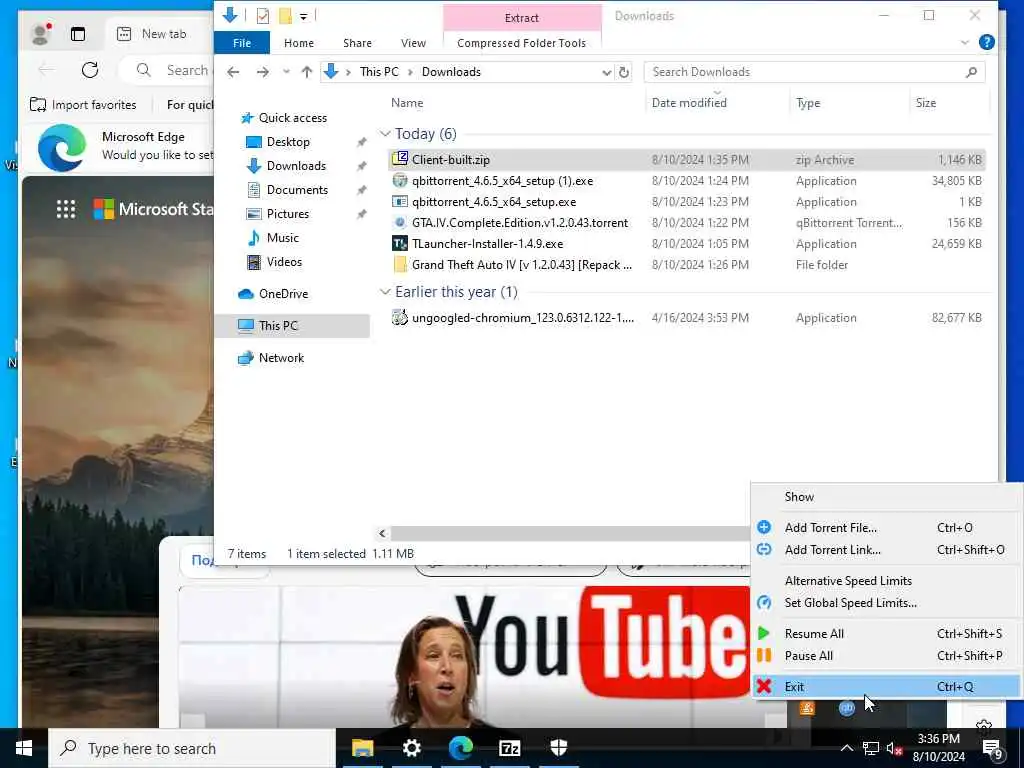This screenshot has width=1024, height=768.
Task: Choose Add Torrent File menu entry
Action: pos(886,528)
